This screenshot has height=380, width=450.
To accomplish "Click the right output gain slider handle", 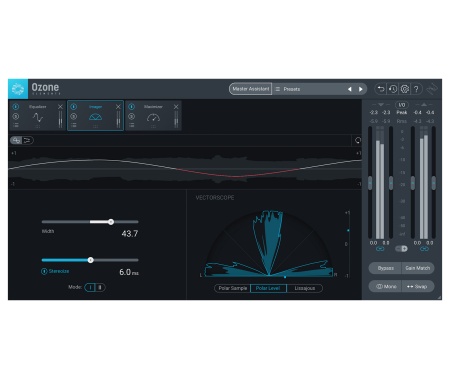I will click(434, 183).
